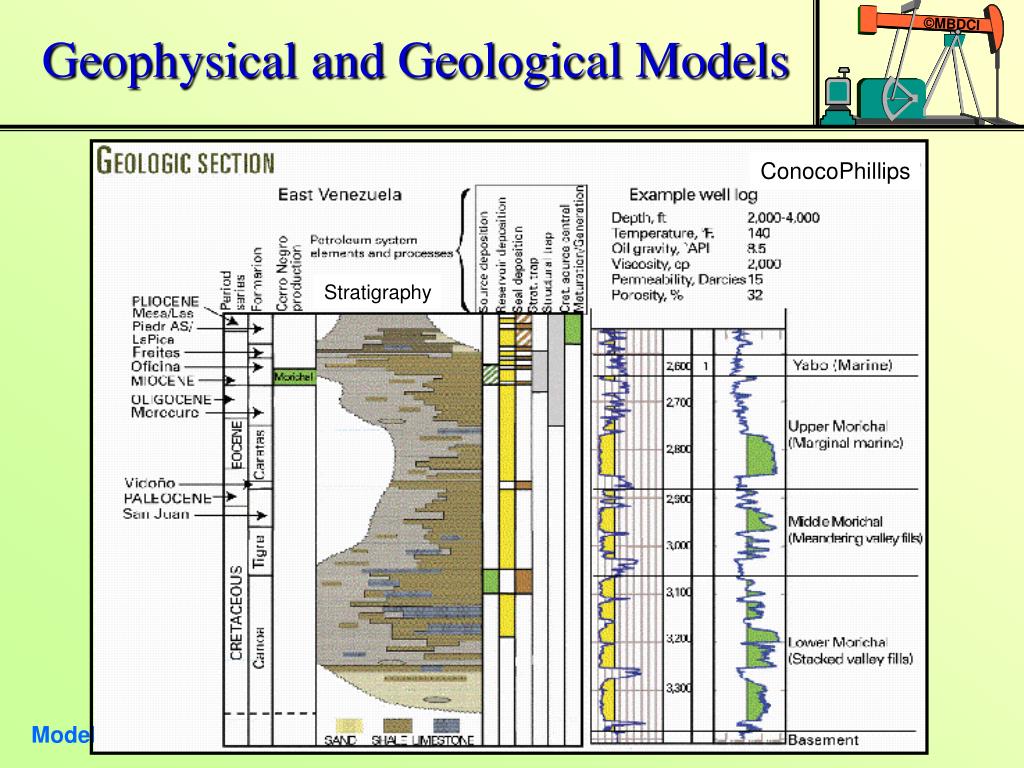Viewport: 1024px width, 768px height.
Task: Click the ©MBDCI copyright mark
Action: coord(952,24)
